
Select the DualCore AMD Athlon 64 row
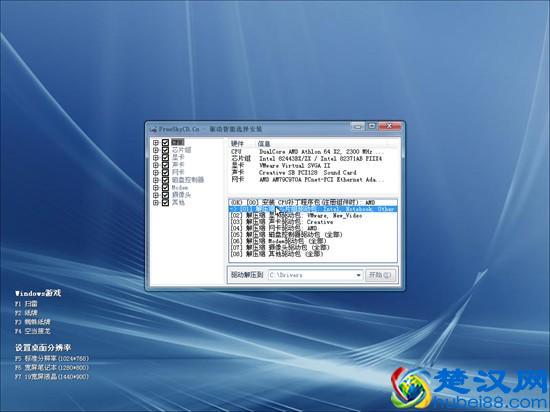coord(307,152)
